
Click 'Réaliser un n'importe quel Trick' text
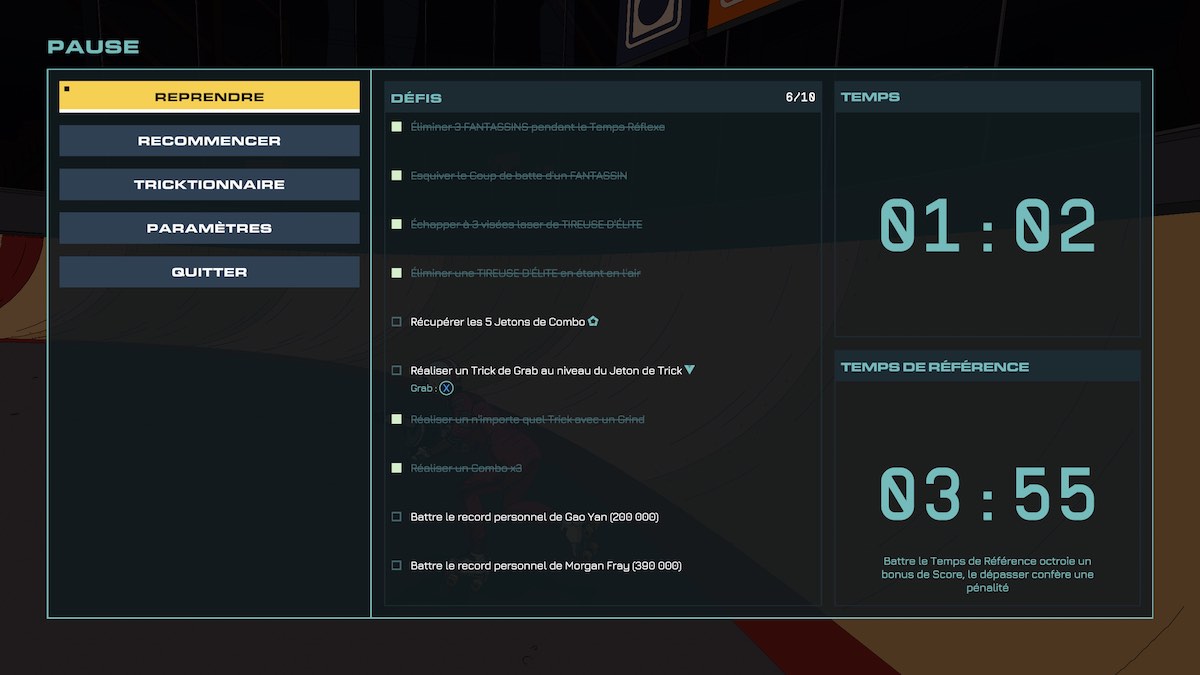click(x=528, y=419)
